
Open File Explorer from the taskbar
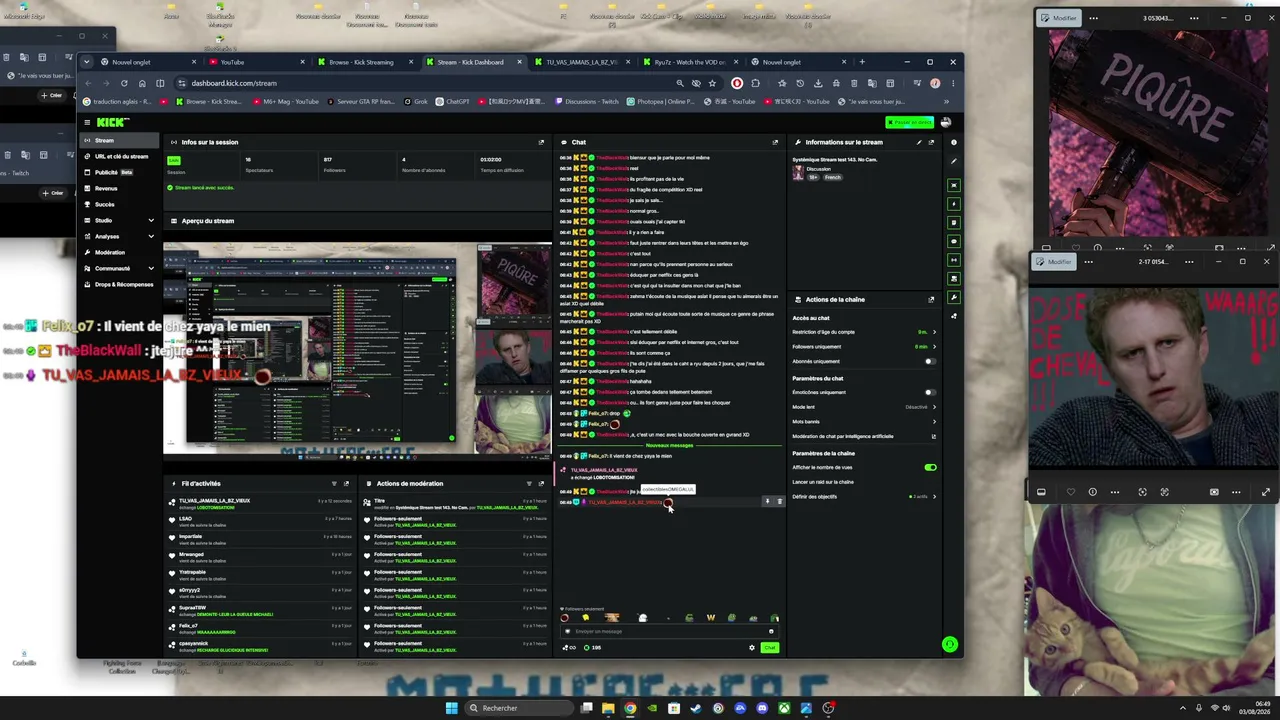[608, 708]
